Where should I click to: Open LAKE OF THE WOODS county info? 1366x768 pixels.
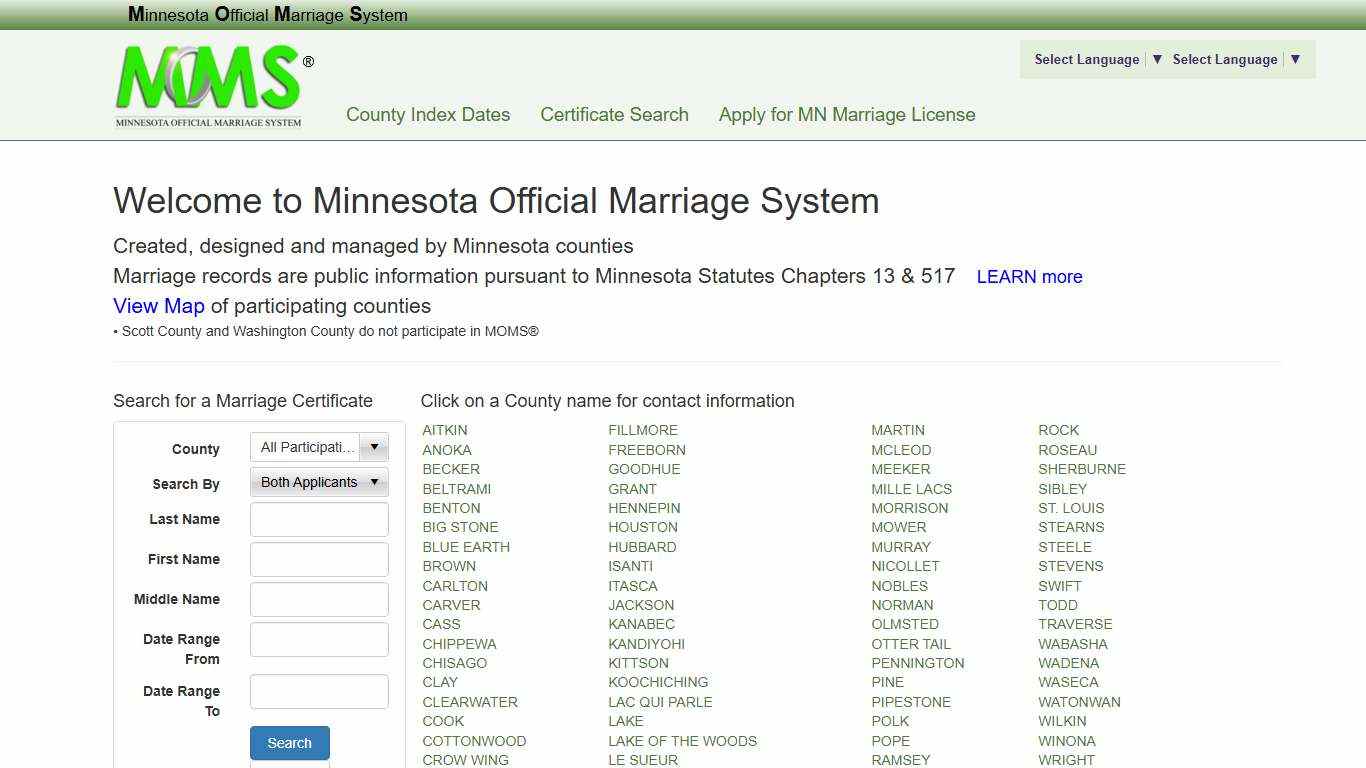point(682,741)
